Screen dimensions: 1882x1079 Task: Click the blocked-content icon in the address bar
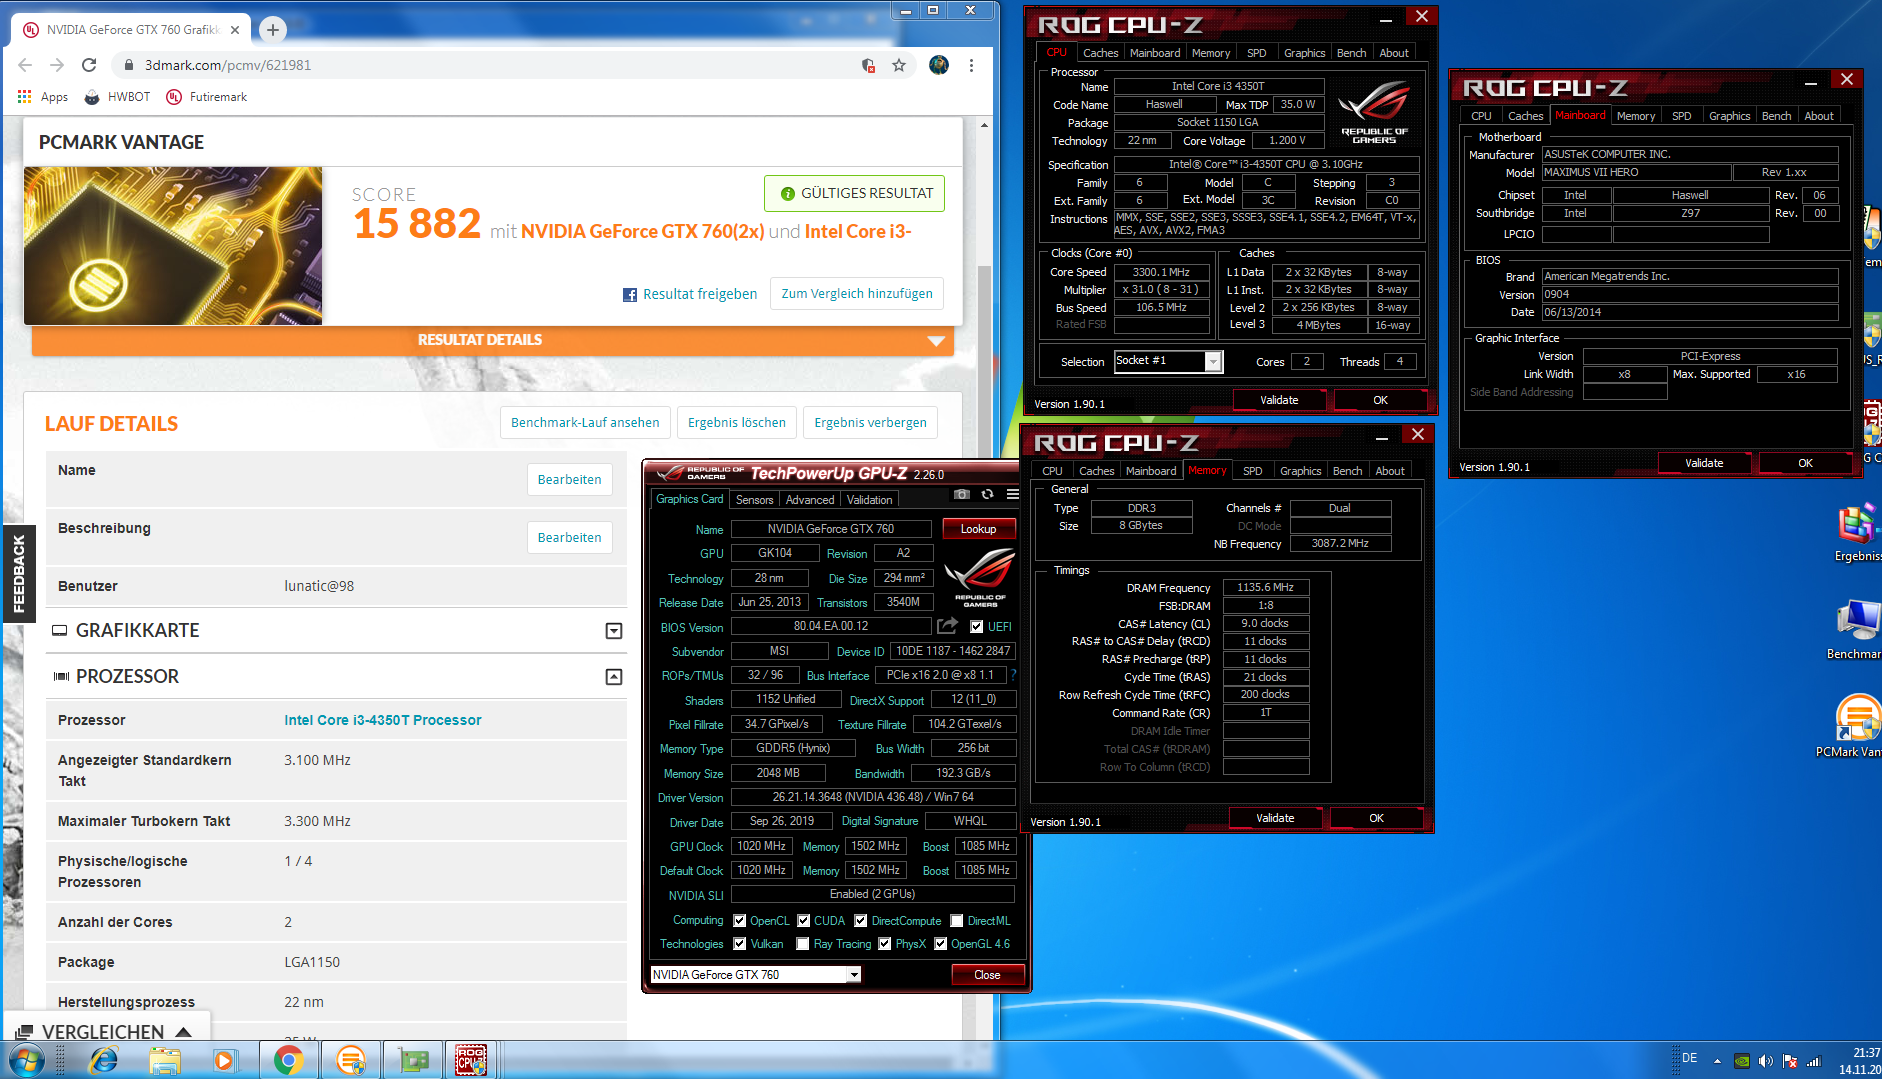(868, 65)
